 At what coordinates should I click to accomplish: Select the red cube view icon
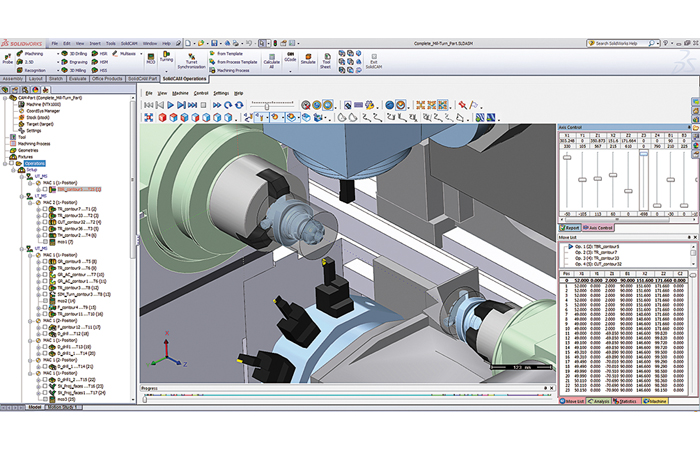(x=162, y=117)
